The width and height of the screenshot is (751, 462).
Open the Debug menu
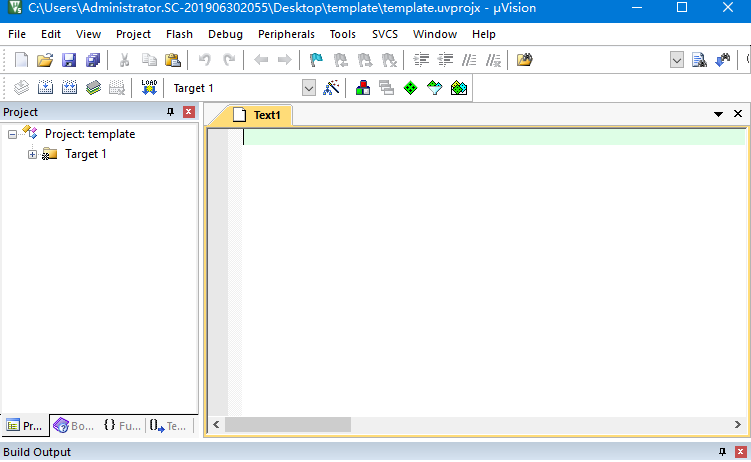[x=225, y=34]
